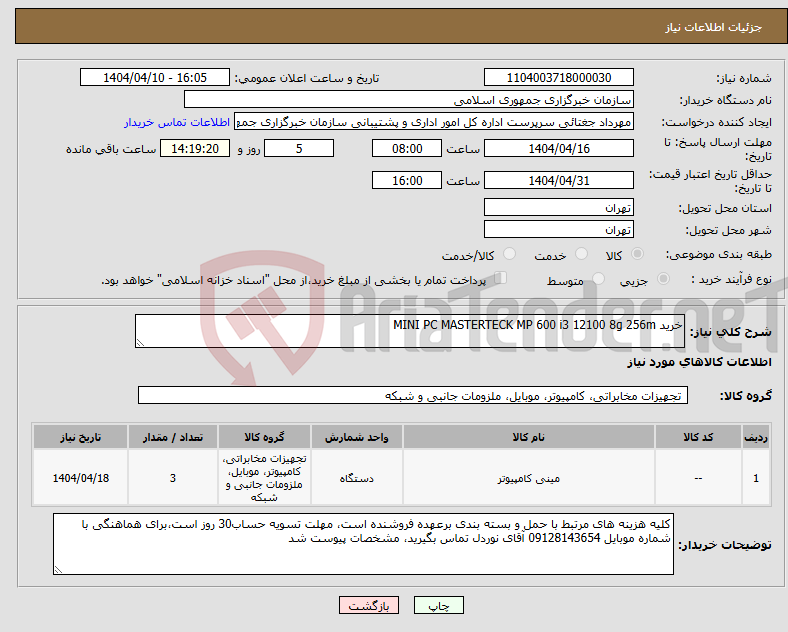Select the کالا/خدمت radio button
Image resolution: width=788 pixels, height=632 pixels.
tap(509, 254)
